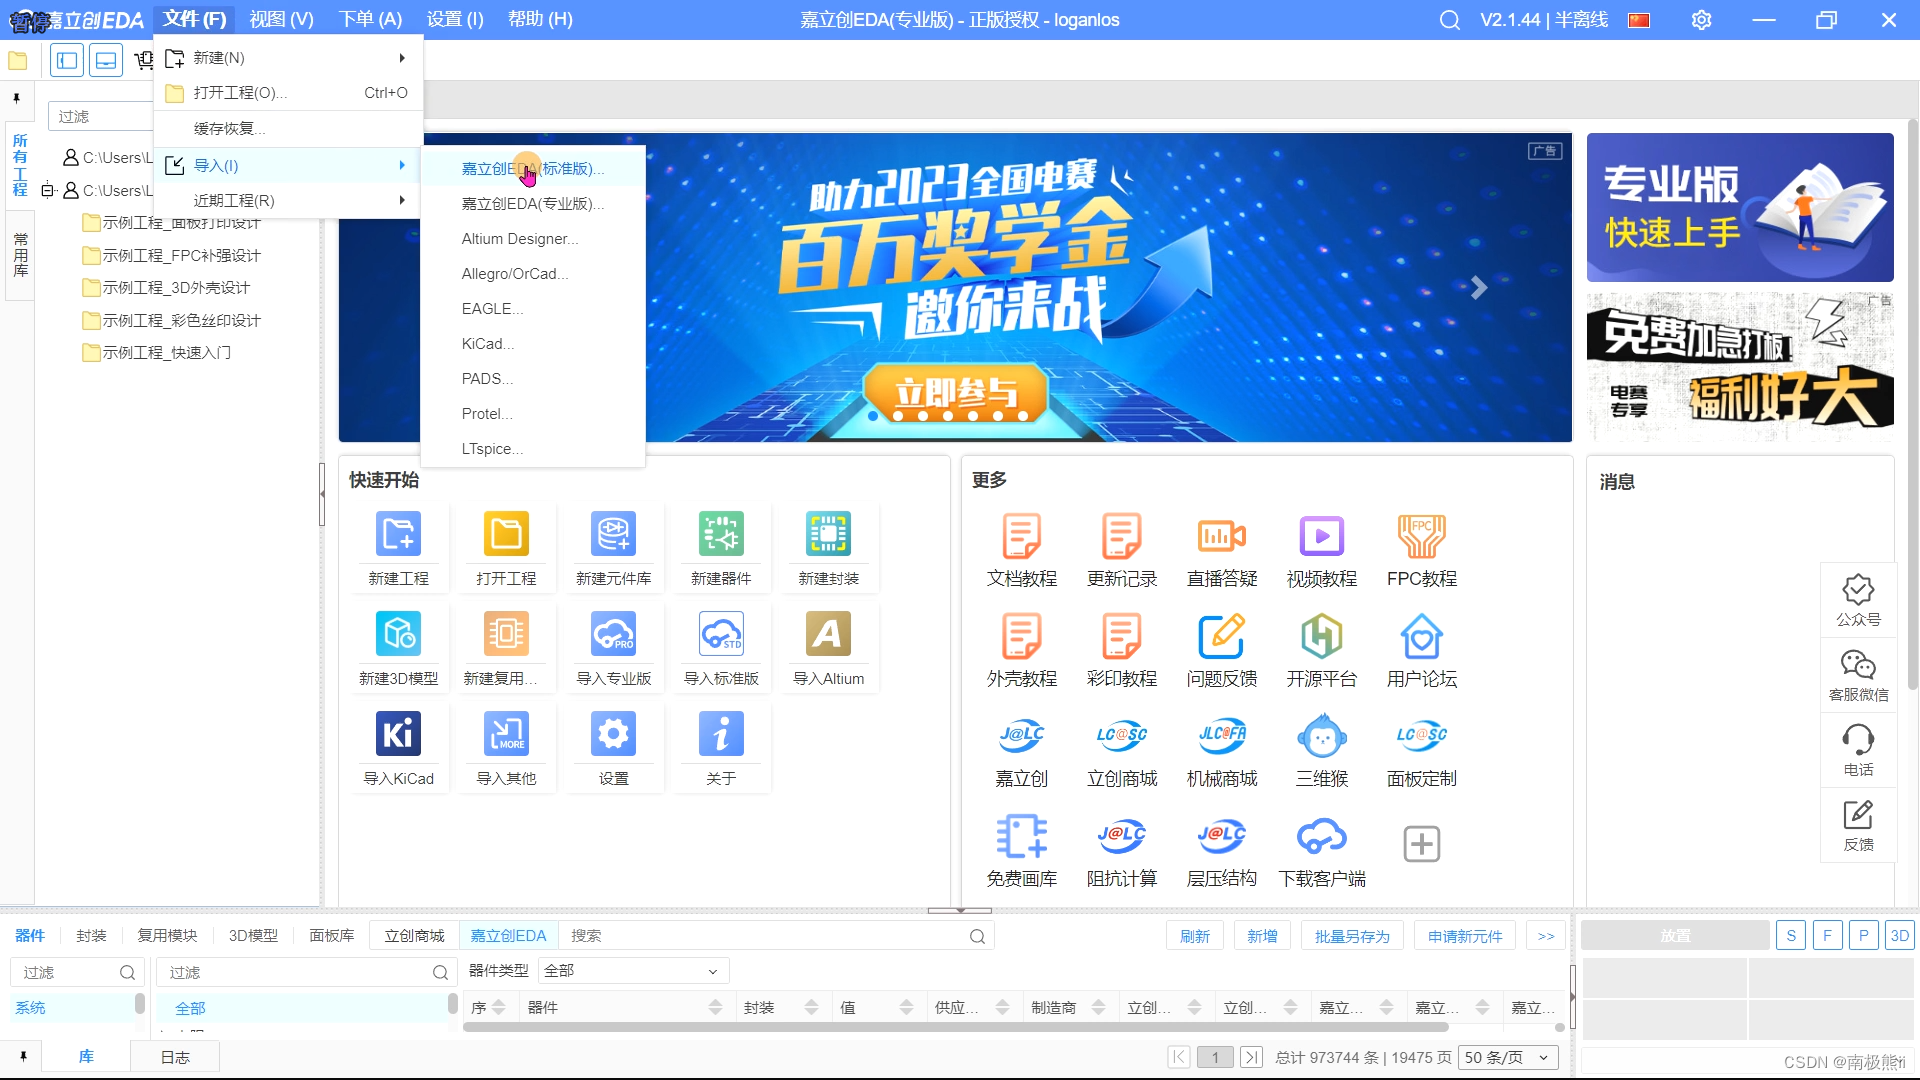The width and height of the screenshot is (1920, 1080).
Task: Open 导入KiCad quick start icon
Action: point(398,735)
